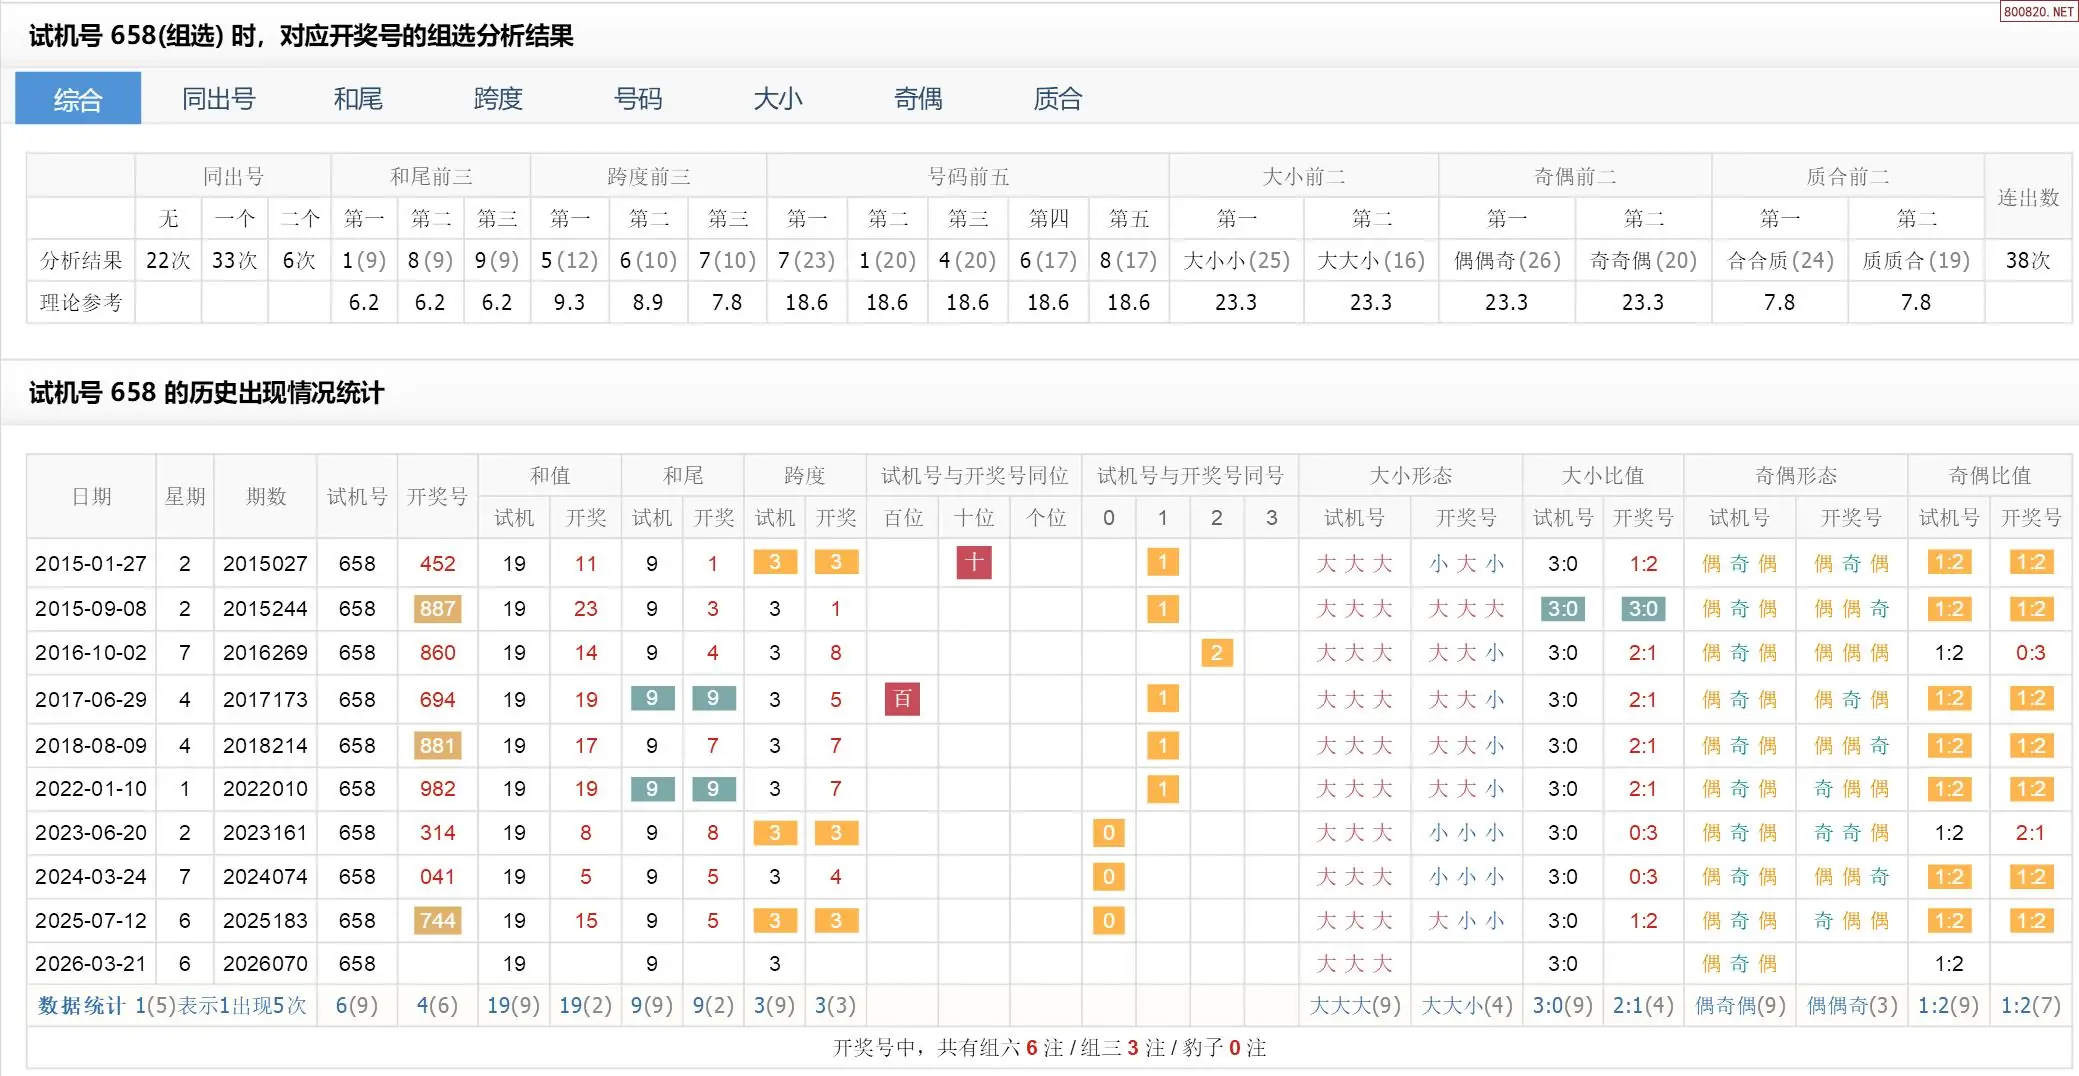The height and width of the screenshot is (1076, 2079).
Task: Click issue number 2023161 in the table
Action: pyautogui.click(x=265, y=833)
